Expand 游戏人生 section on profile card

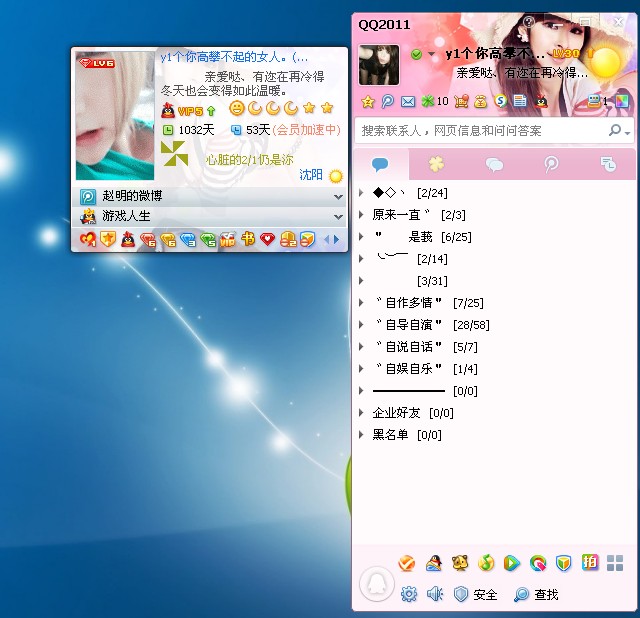coord(209,216)
